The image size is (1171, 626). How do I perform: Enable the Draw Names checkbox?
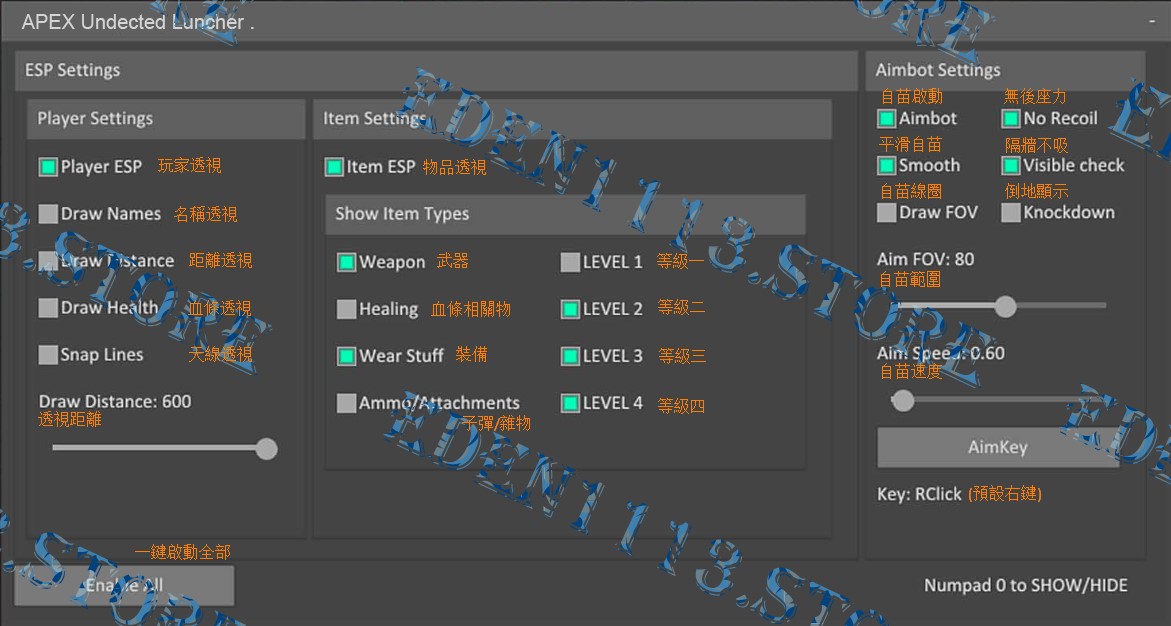pyautogui.click(x=48, y=214)
